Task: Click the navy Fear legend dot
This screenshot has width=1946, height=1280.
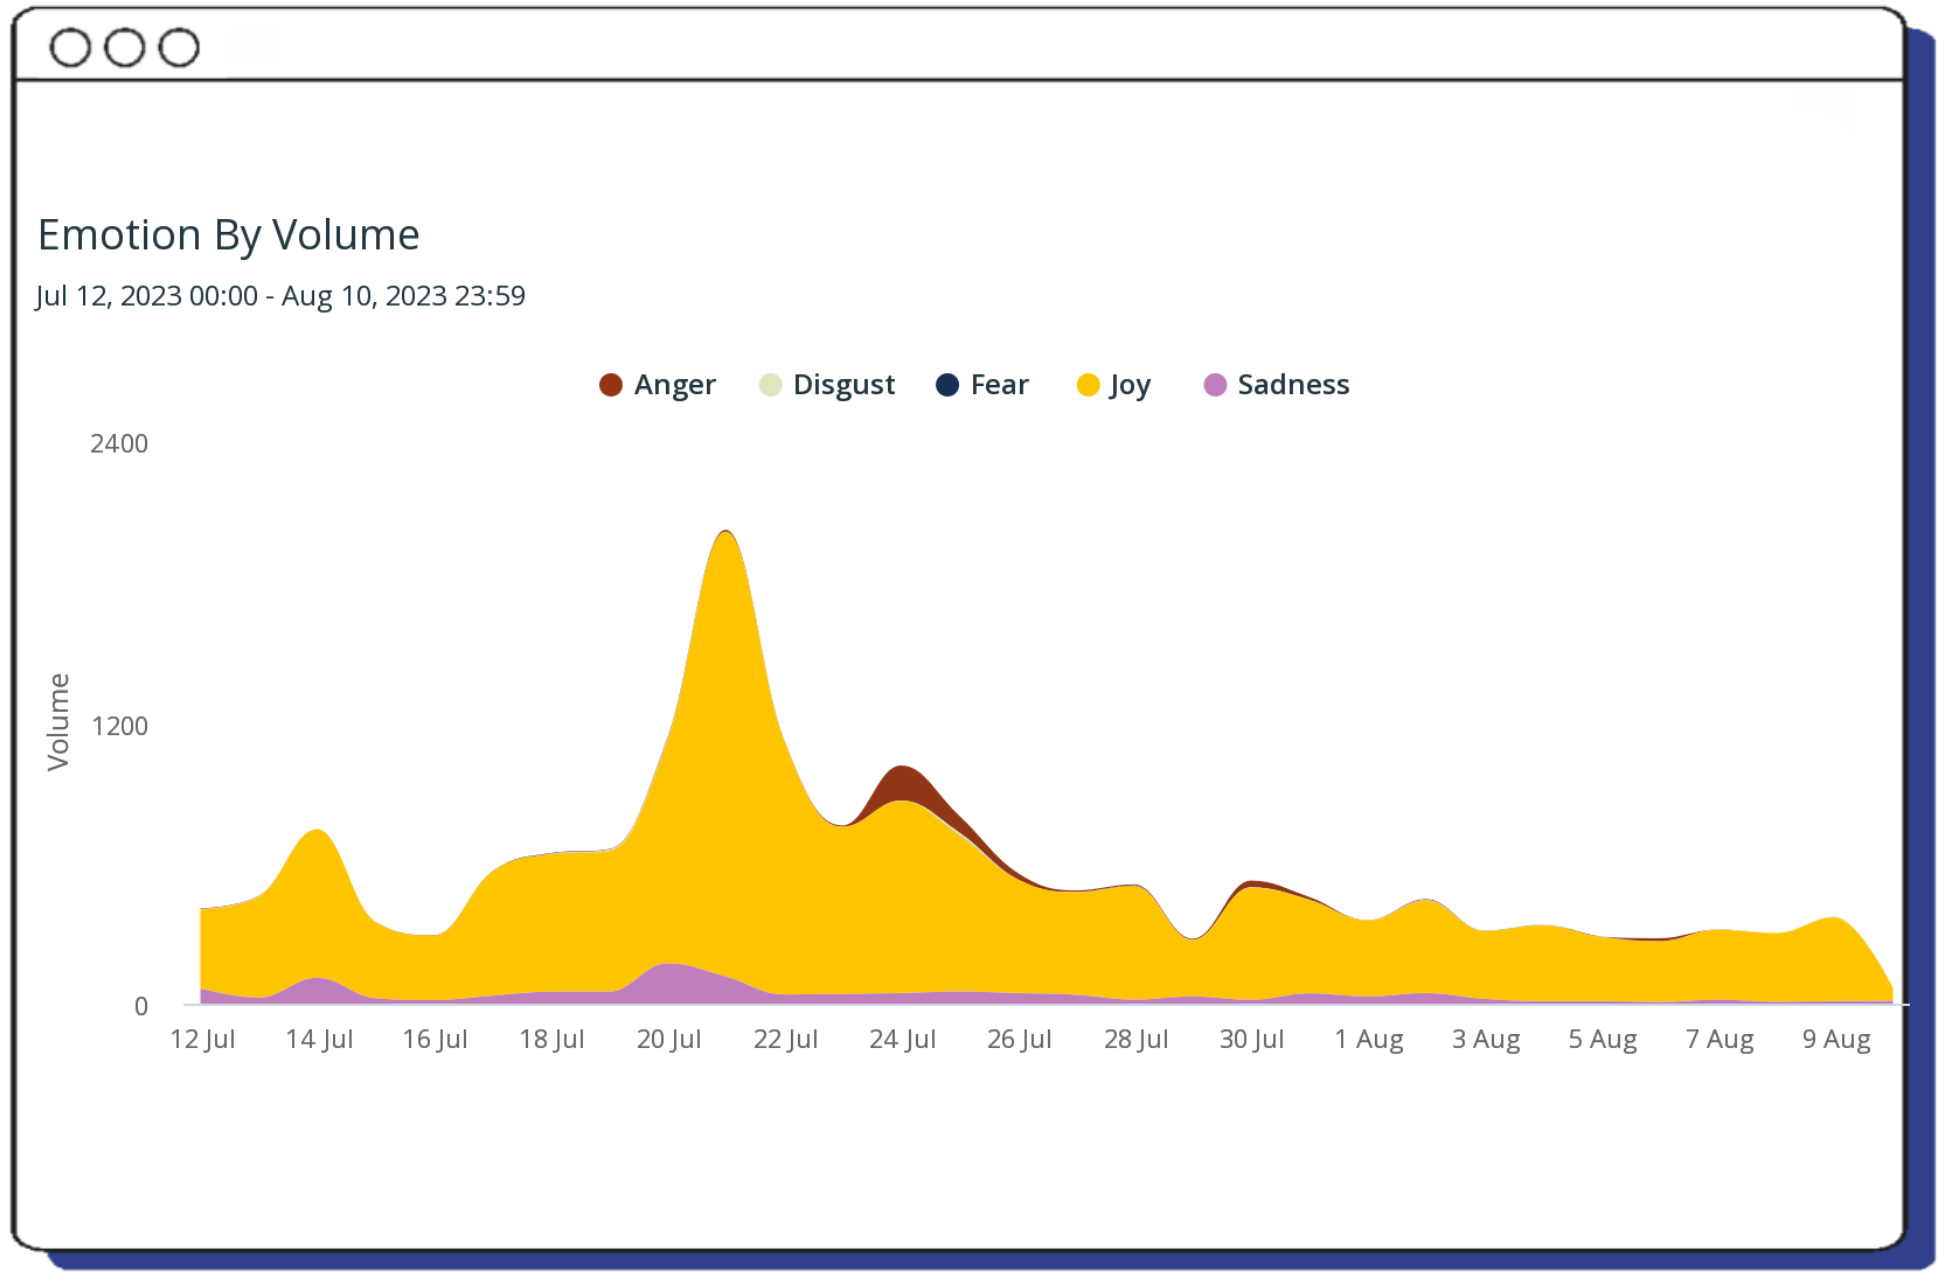Action: pos(947,385)
